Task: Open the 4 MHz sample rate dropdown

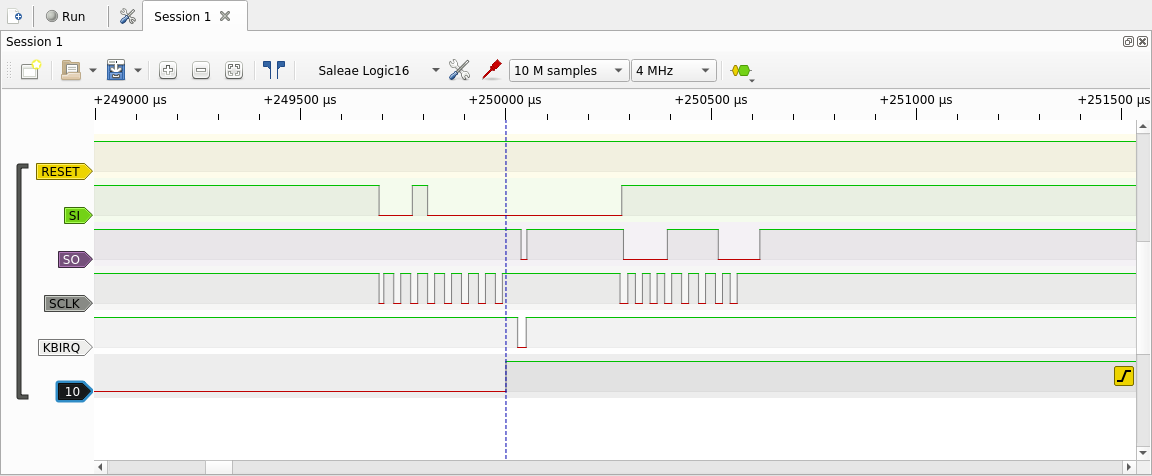Action: pyautogui.click(x=674, y=70)
